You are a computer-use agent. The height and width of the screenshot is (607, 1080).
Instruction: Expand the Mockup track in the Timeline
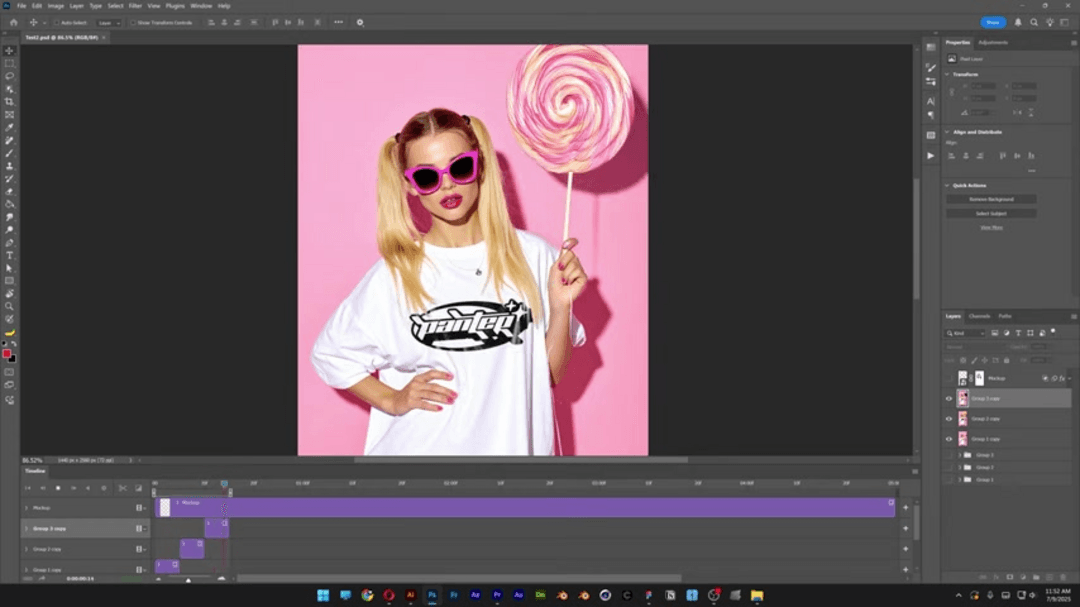pos(27,507)
